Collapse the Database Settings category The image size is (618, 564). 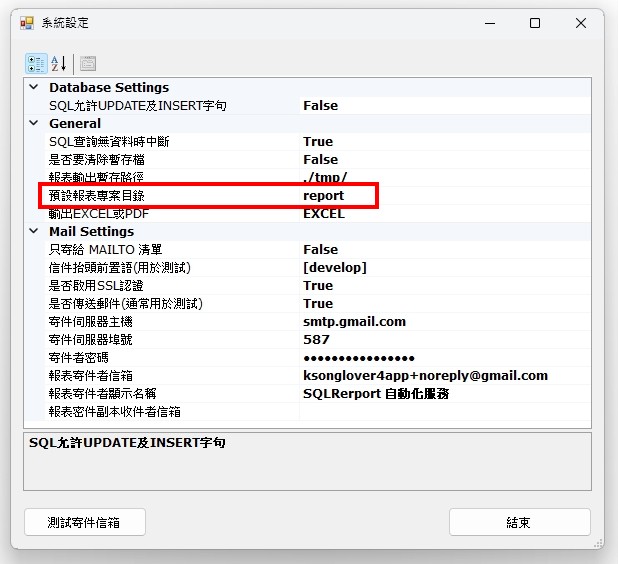(x=34, y=88)
